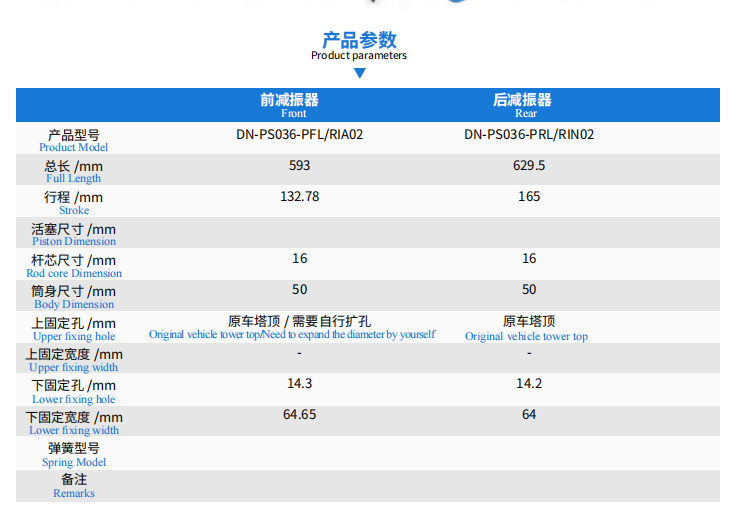This screenshot has height=523, width=738.
Task: Click the 杆芯尺寸 Rod core Dimension label
Action: click(x=74, y=266)
